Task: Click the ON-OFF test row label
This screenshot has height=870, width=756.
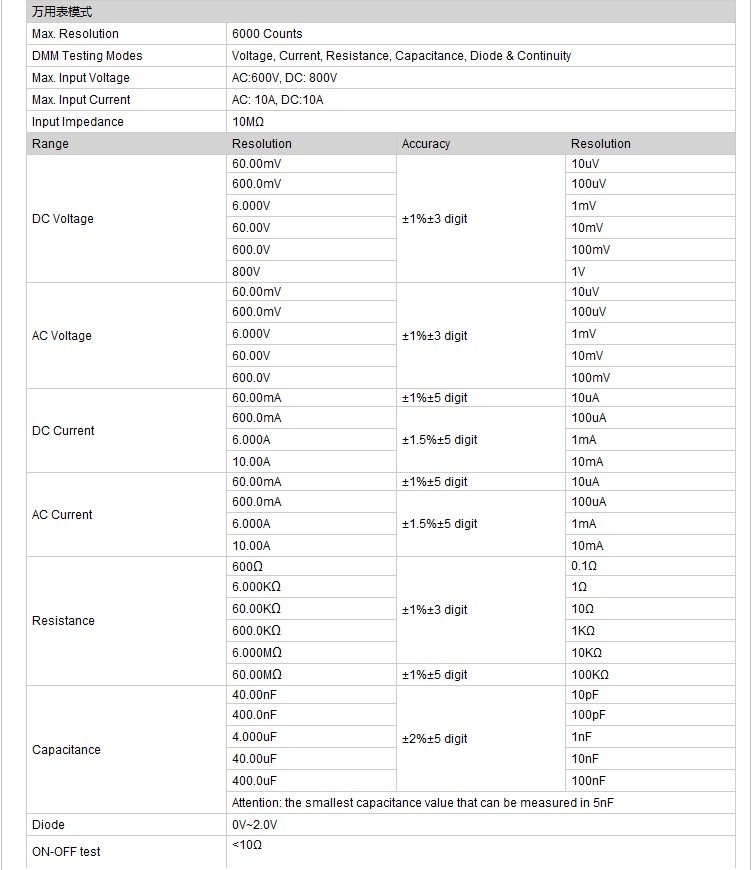Action: 66,852
